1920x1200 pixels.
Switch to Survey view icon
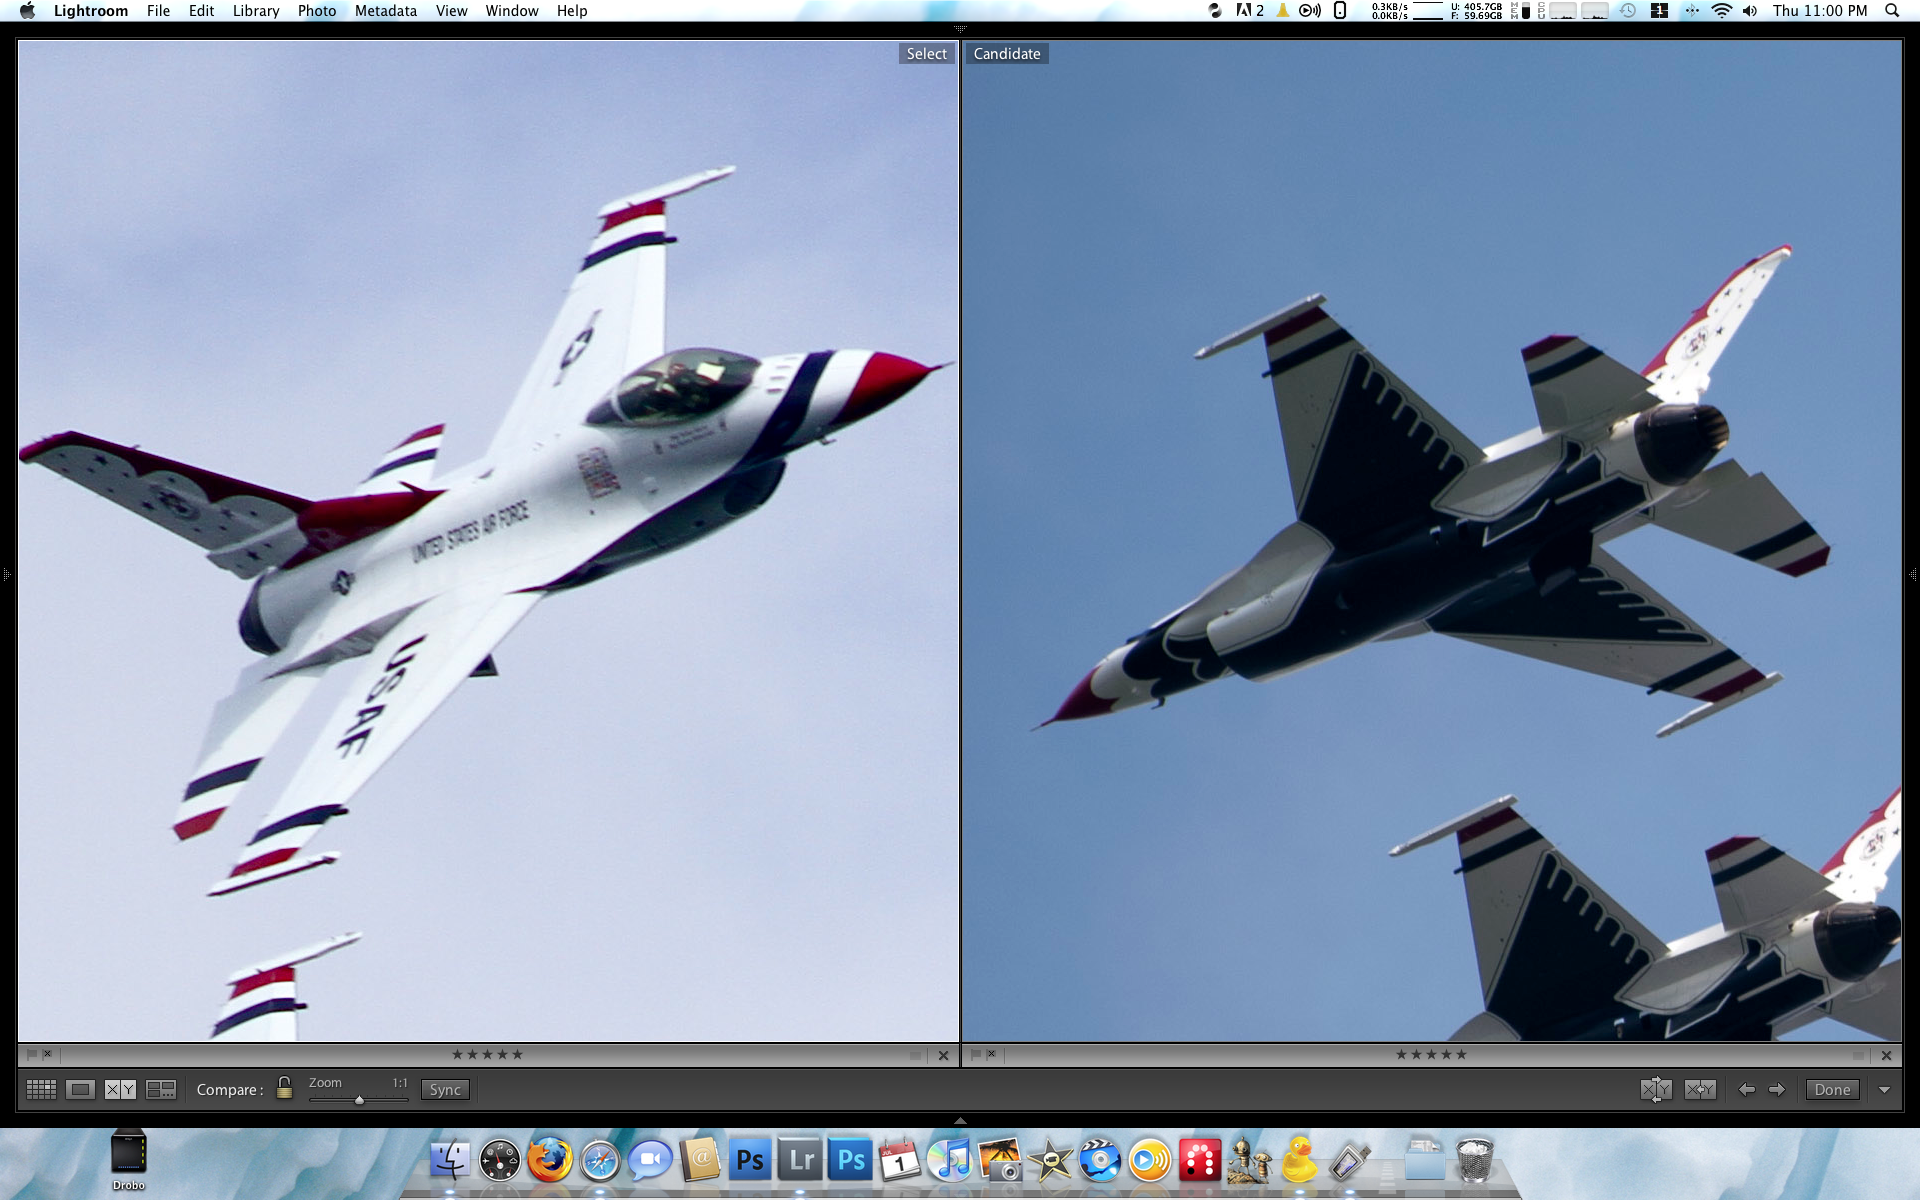point(160,1089)
